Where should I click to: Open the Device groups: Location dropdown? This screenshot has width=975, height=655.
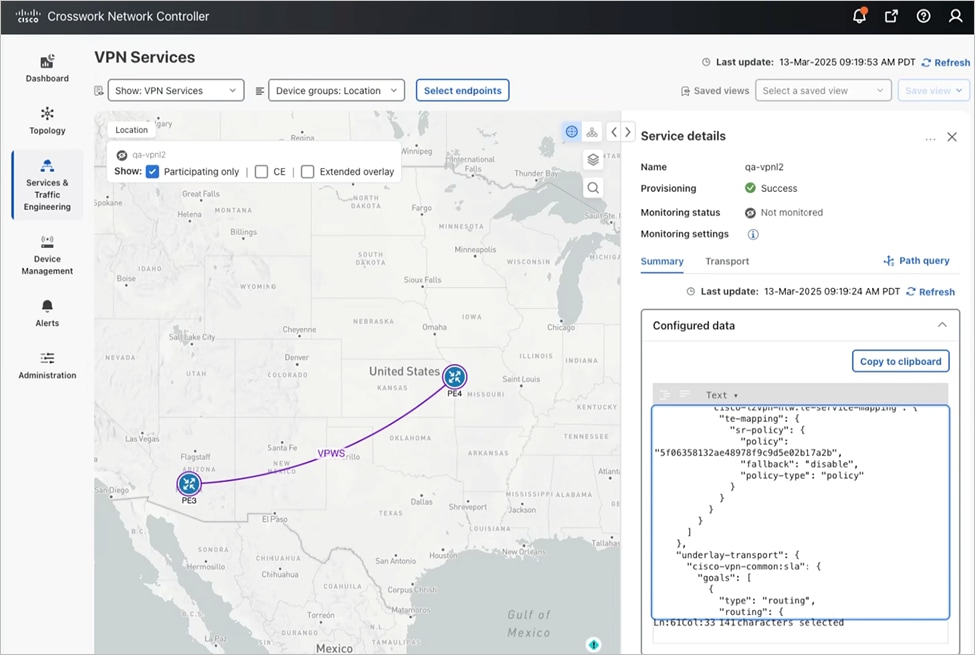coord(336,89)
